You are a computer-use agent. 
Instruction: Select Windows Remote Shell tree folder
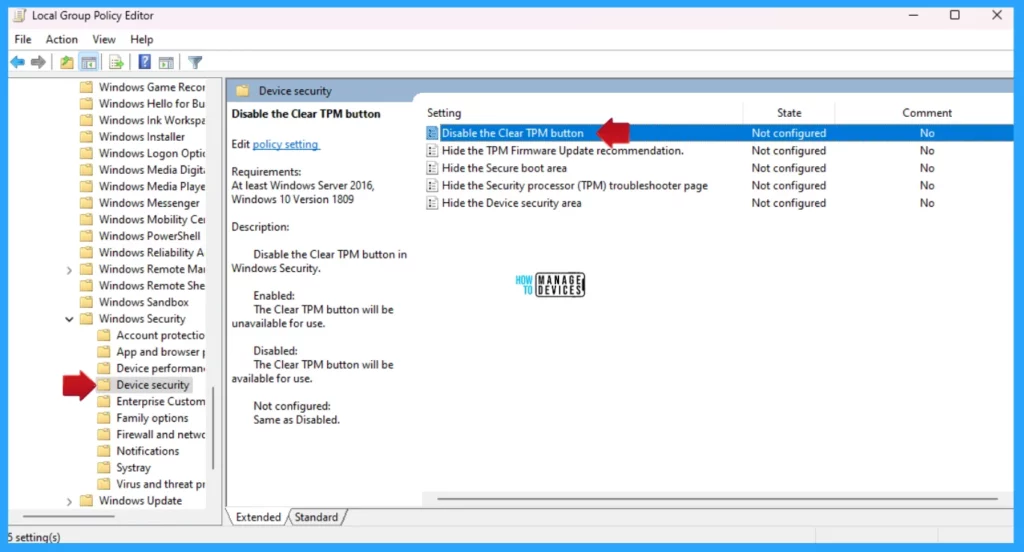pyautogui.click(x=152, y=285)
